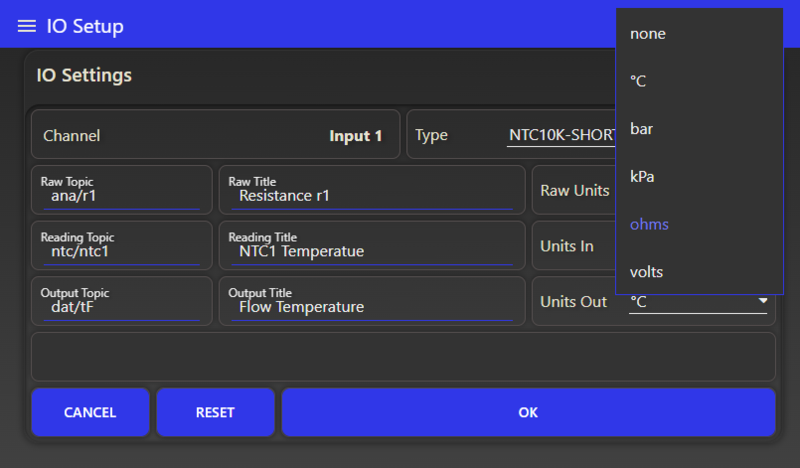
Task: Click the 'Raw Units' label
Action: point(575,190)
